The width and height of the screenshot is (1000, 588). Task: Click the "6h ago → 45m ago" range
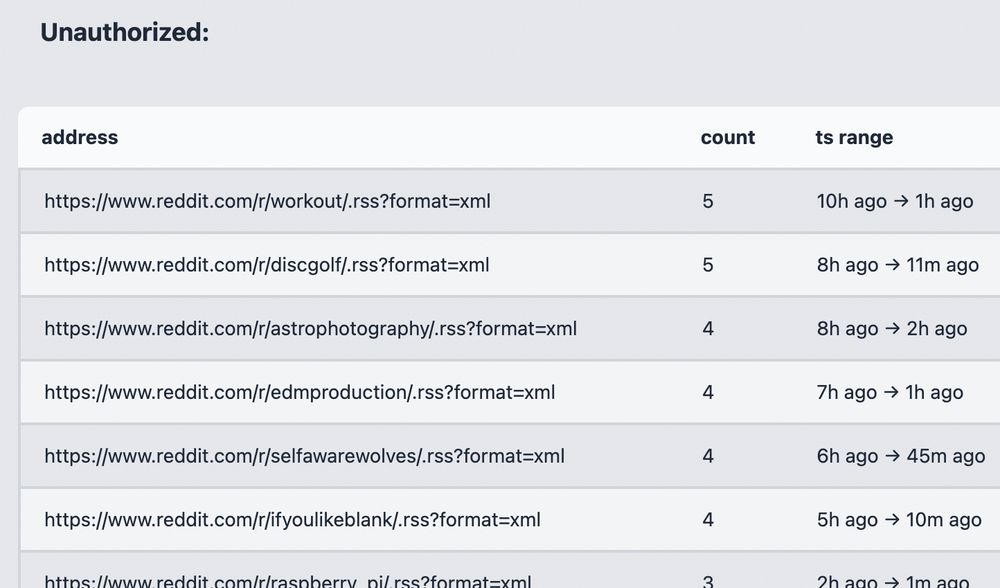coord(901,456)
